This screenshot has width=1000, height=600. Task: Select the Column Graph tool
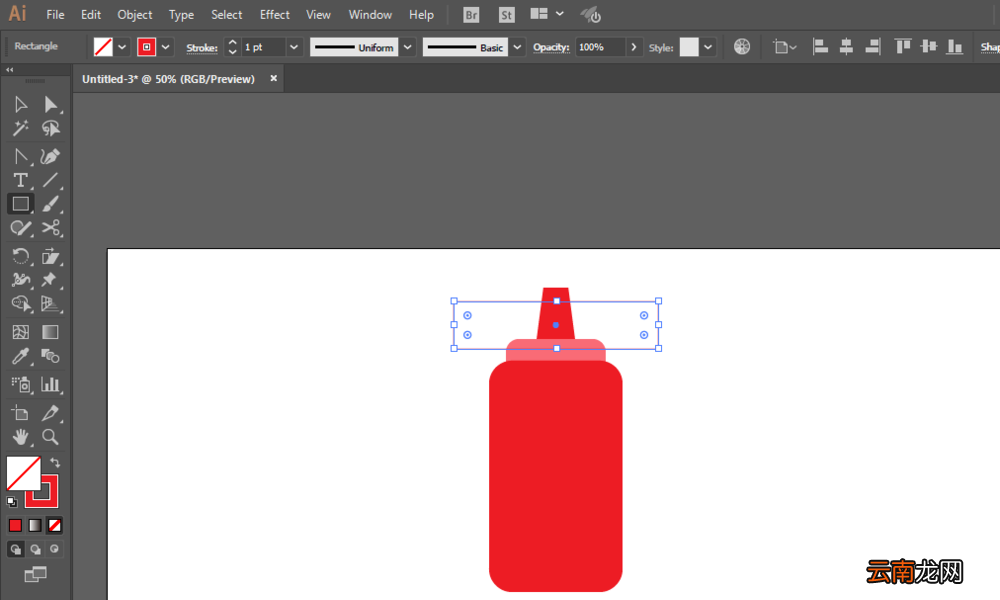pos(50,384)
